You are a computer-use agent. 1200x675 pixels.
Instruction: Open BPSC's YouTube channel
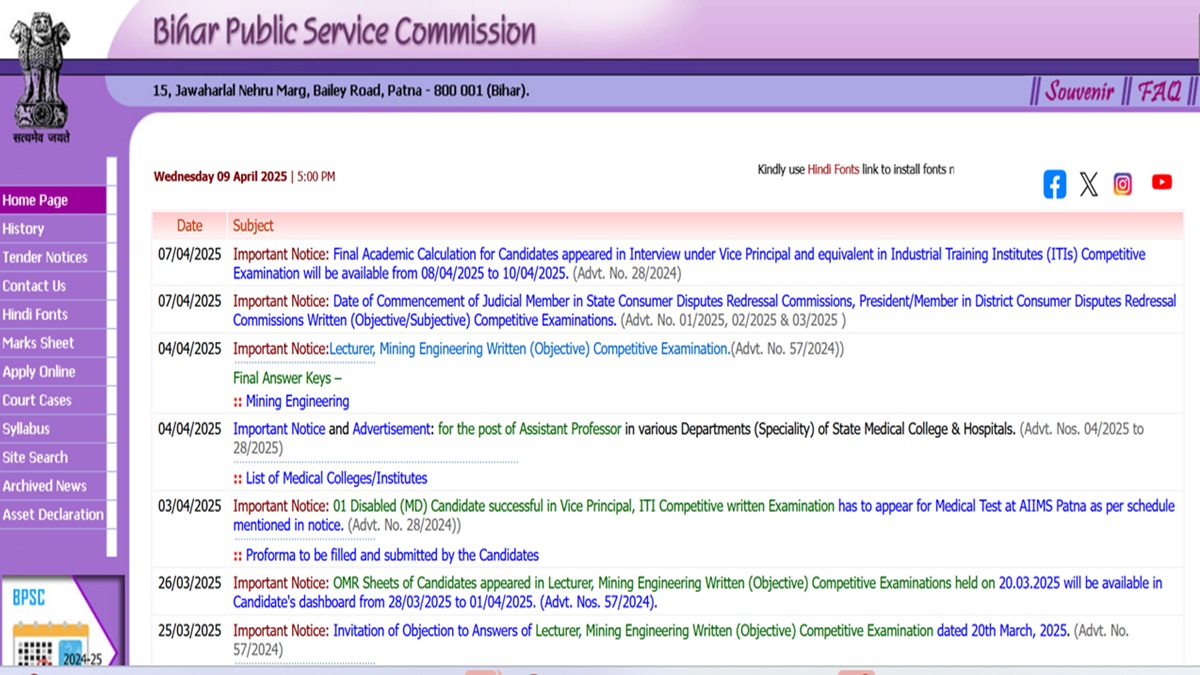[1160, 182]
